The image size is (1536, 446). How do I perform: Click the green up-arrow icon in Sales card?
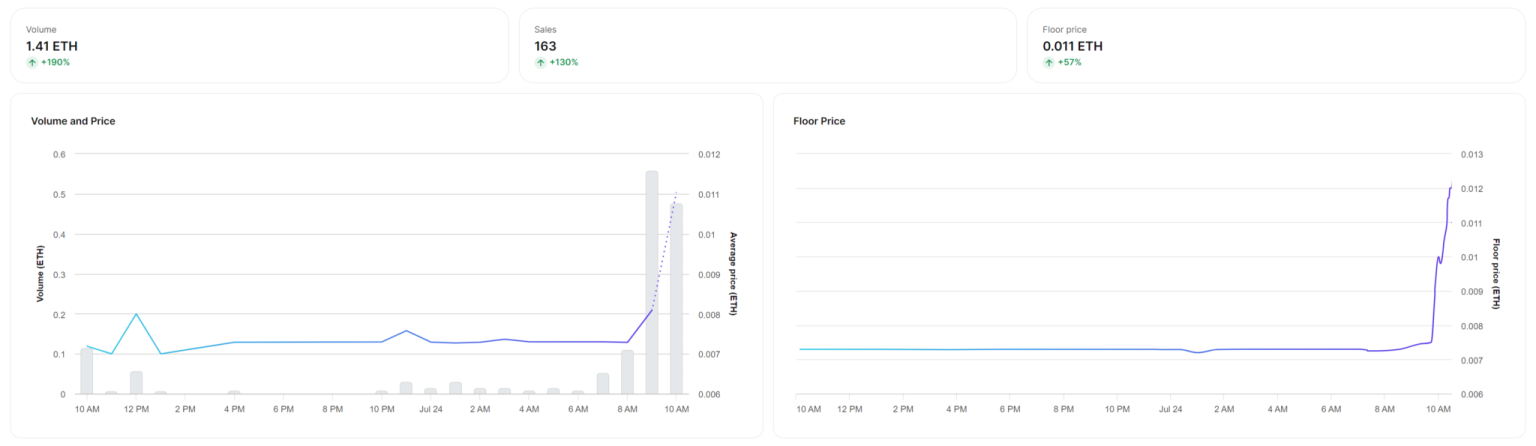tap(540, 62)
